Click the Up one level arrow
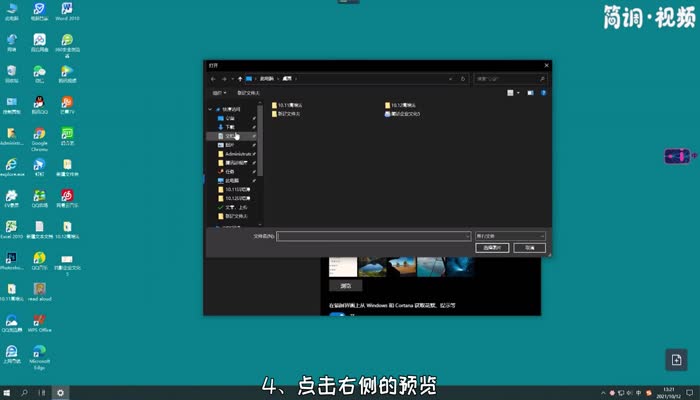This screenshot has height=400, width=700. coord(238,78)
